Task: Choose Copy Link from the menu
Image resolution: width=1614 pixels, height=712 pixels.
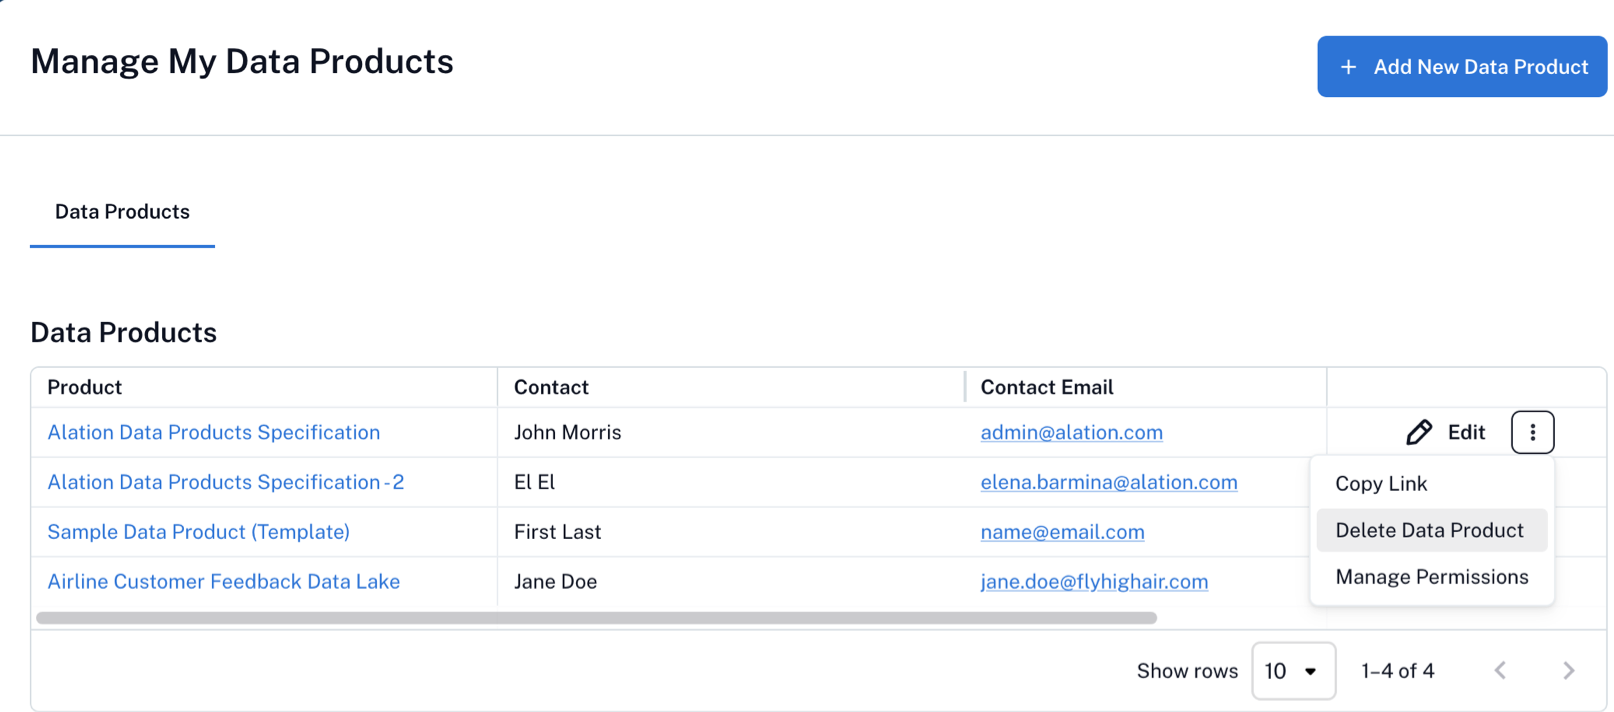Action: coord(1381,484)
